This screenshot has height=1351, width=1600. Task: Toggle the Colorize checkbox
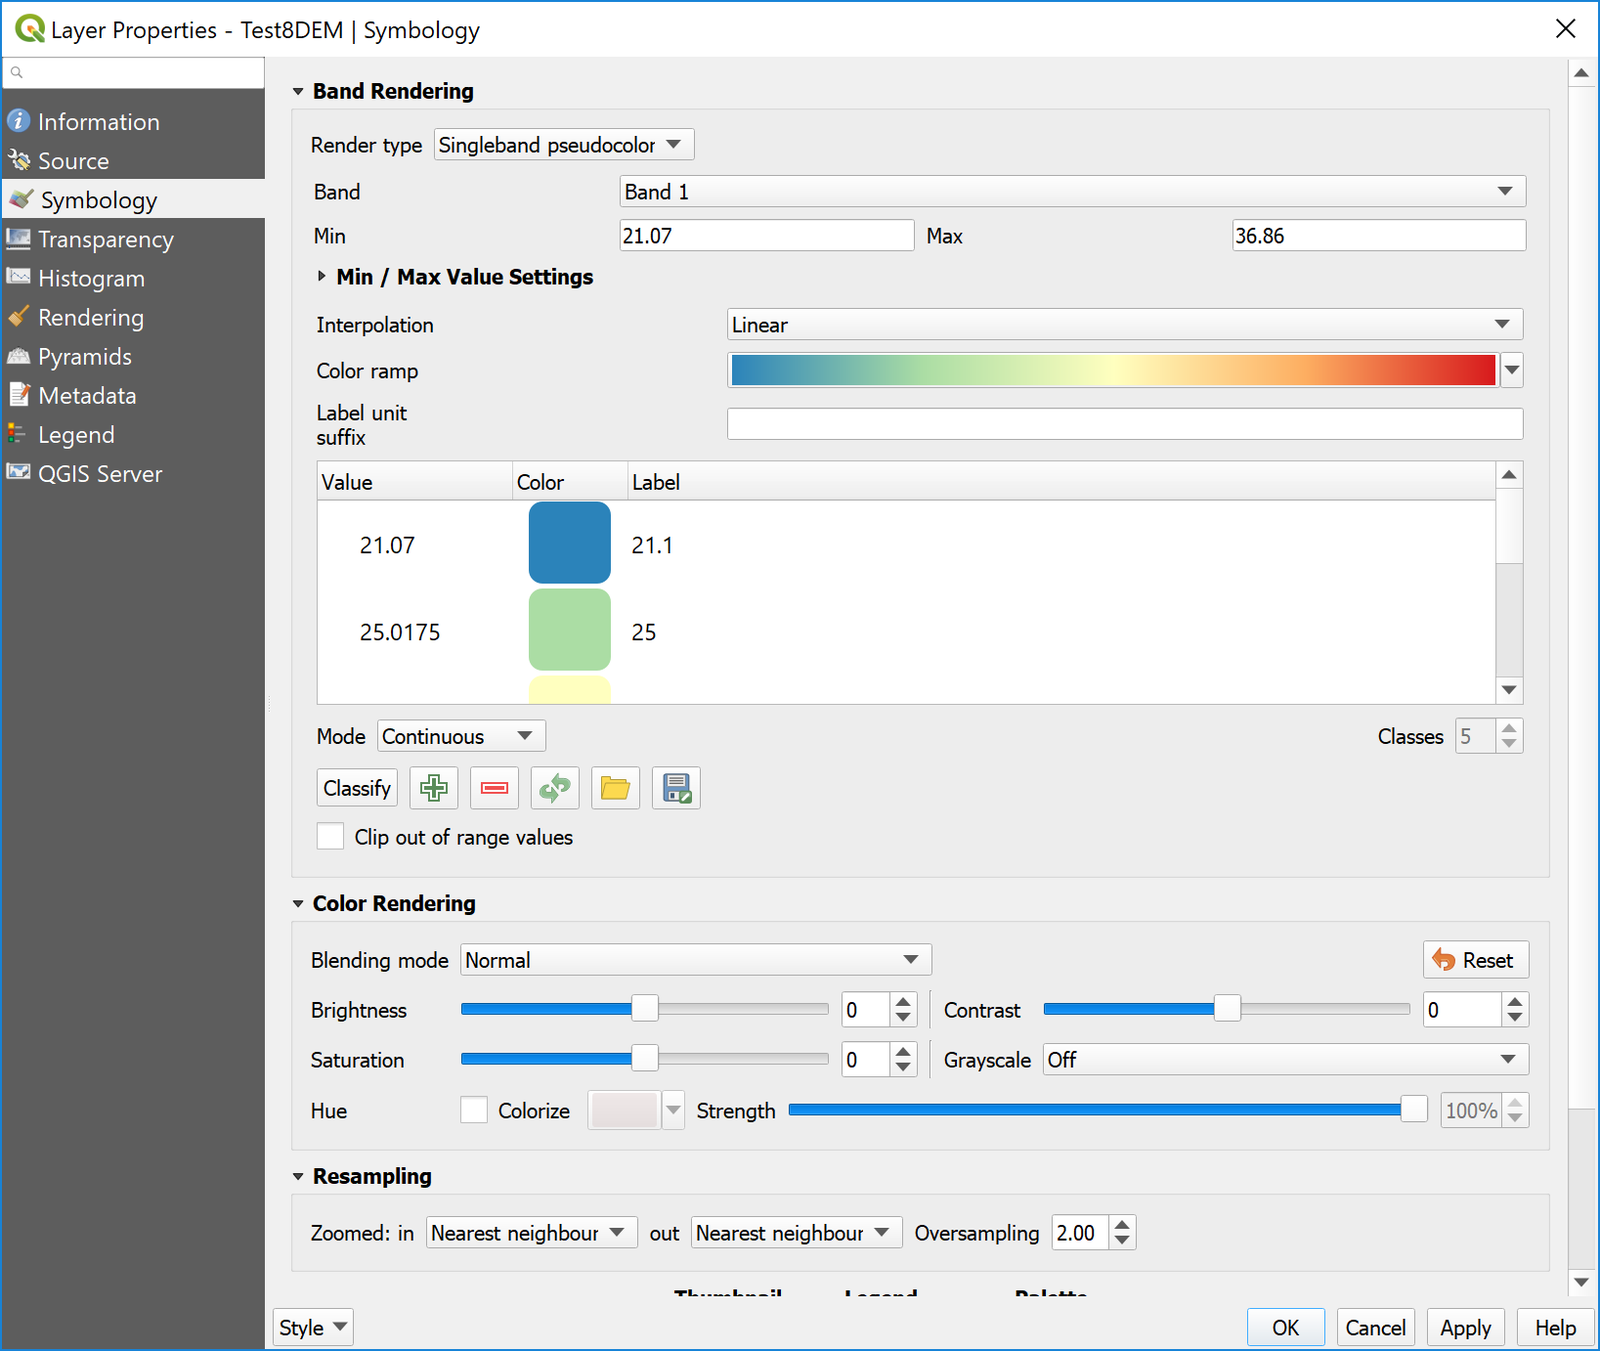pyautogui.click(x=474, y=1110)
